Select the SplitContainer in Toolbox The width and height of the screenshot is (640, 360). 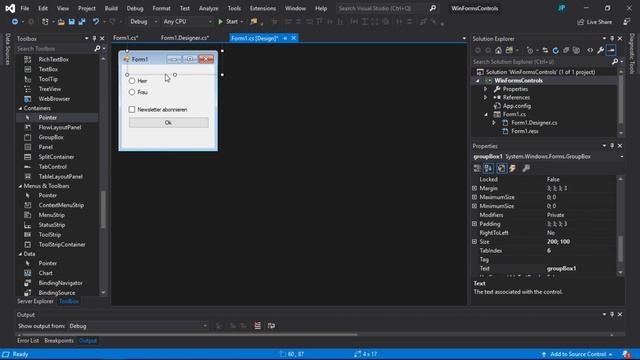[x=56, y=157]
